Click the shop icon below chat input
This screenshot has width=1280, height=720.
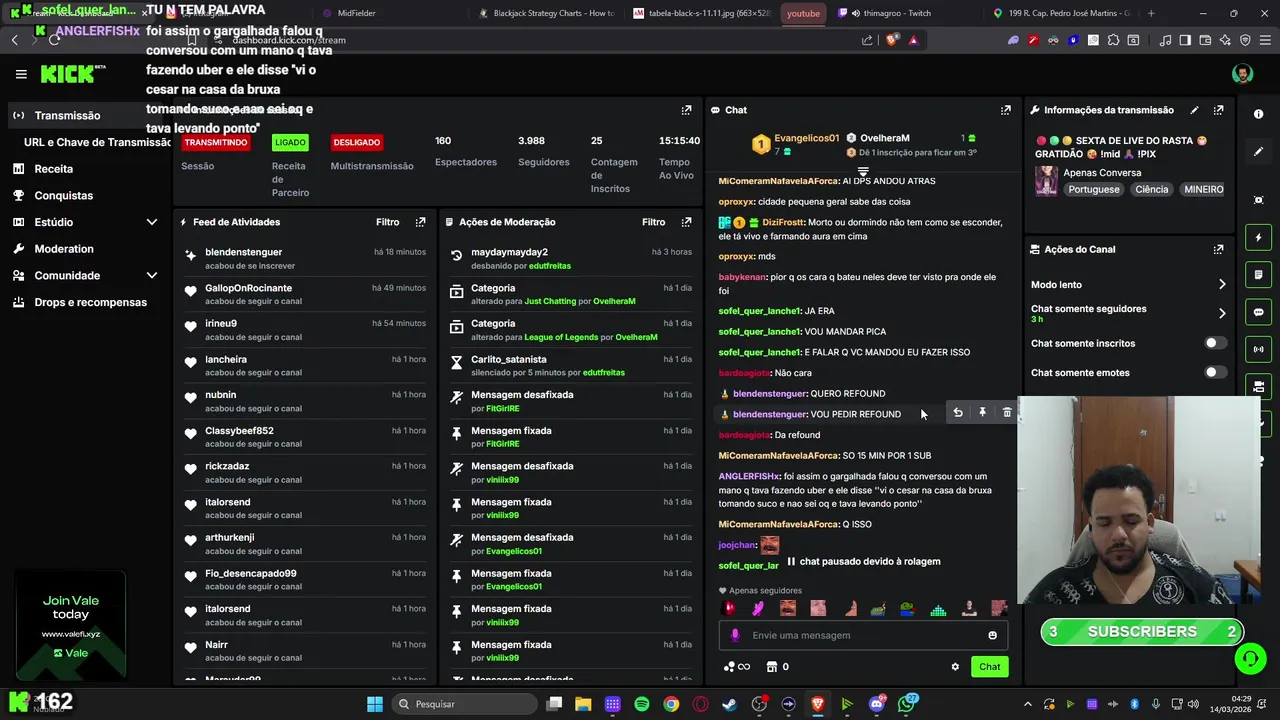(x=771, y=667)
